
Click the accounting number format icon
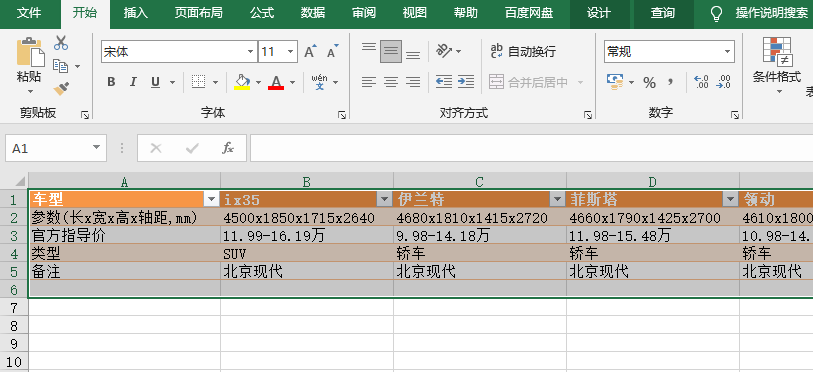tap(615, 82)
